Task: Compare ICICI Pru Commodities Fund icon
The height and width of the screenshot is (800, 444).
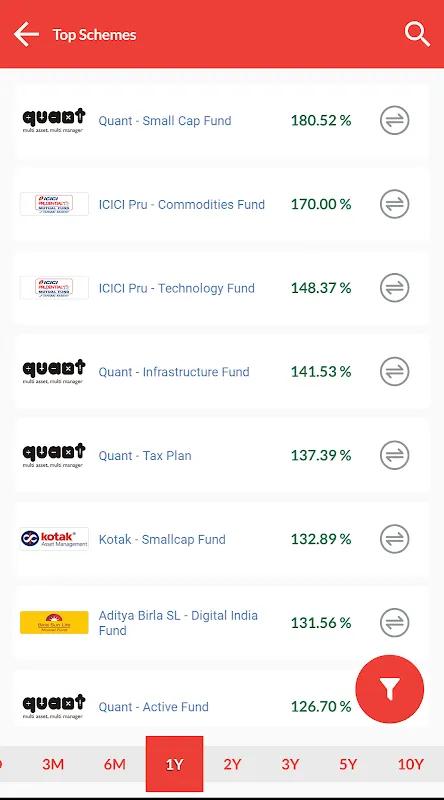Action: pos(394,204)
